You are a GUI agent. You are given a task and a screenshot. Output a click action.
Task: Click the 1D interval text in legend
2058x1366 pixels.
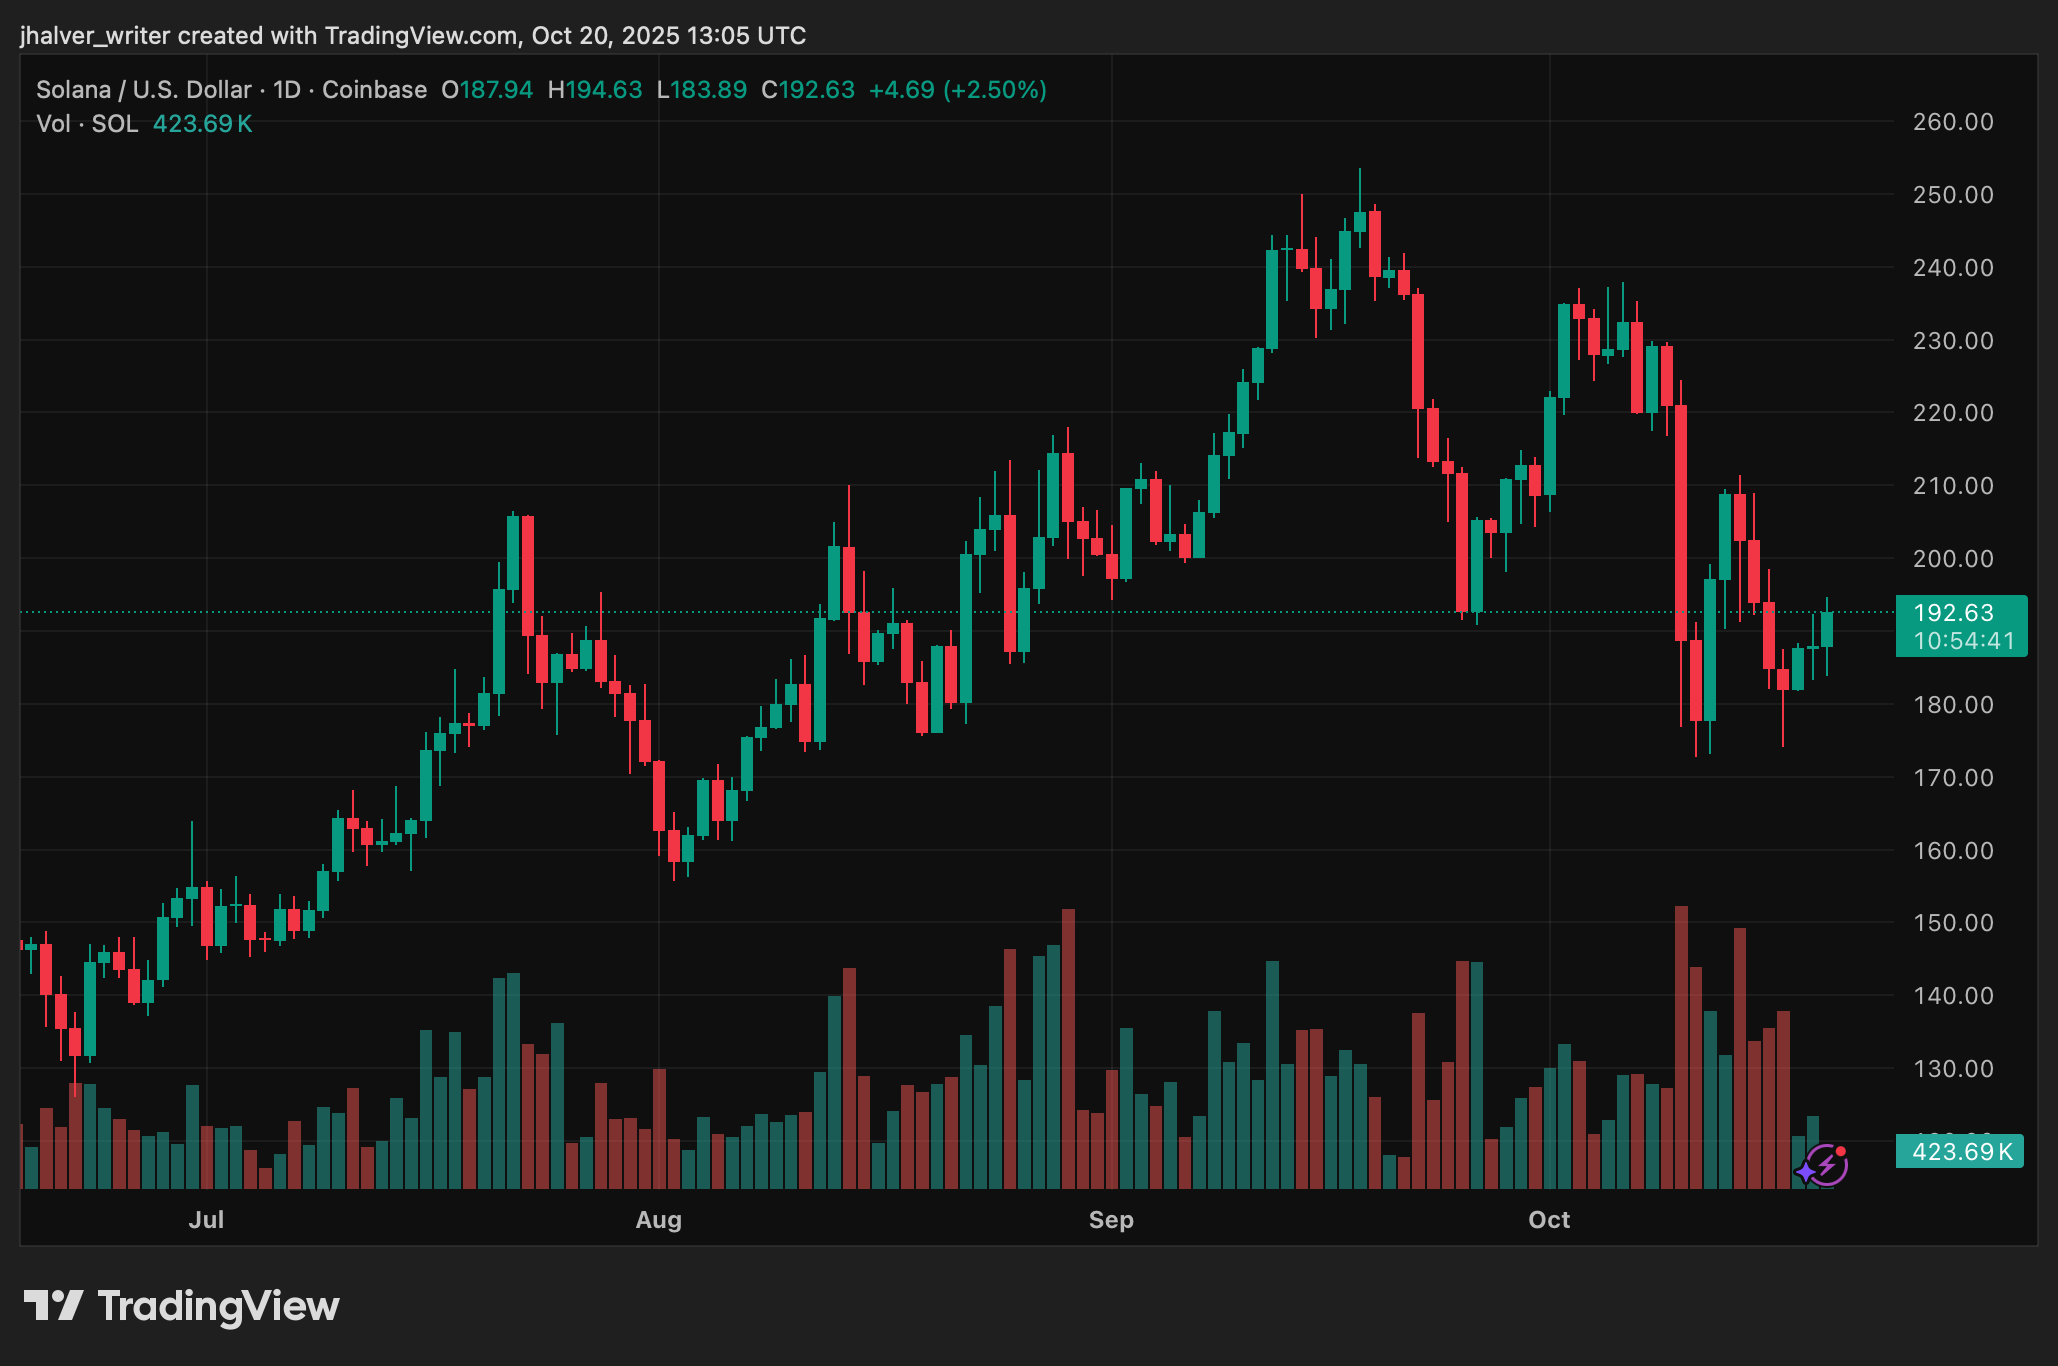(287, 90)
